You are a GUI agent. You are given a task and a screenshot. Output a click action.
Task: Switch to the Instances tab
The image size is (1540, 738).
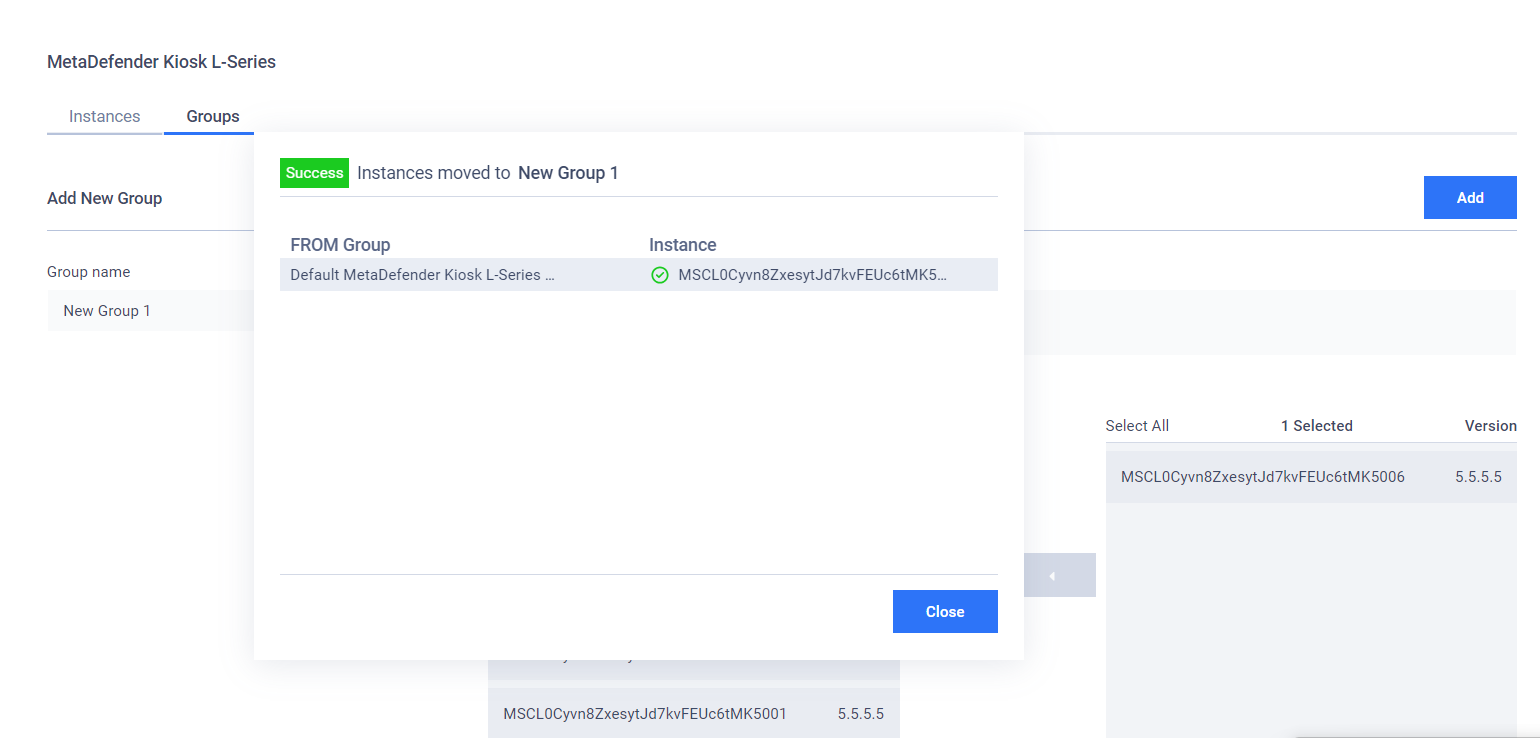point(104,116)
